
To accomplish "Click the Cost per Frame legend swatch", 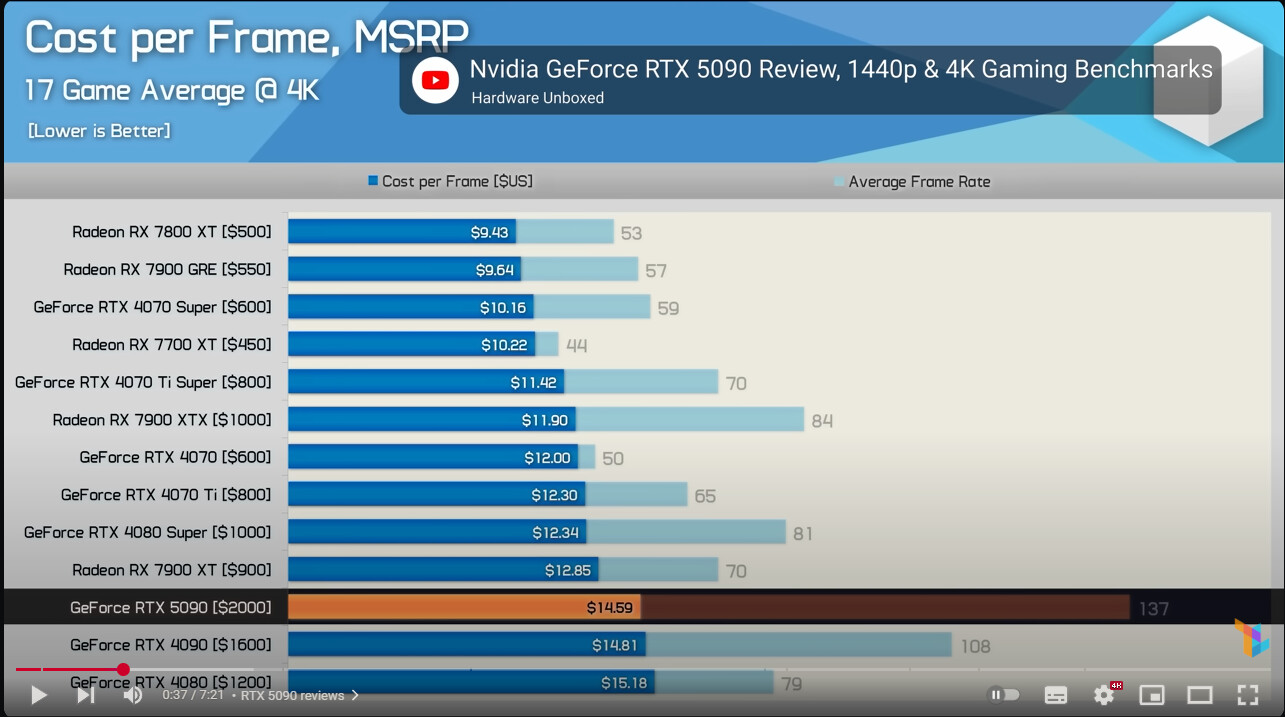I will [373, 181].
